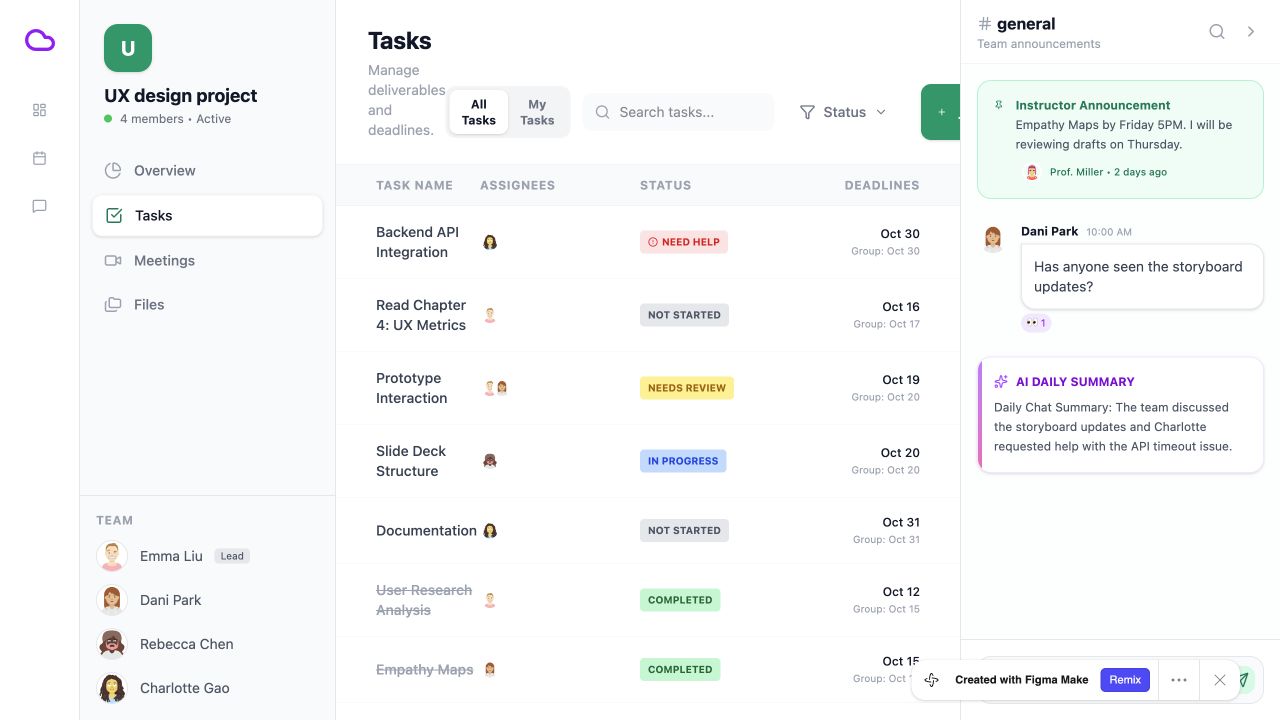Click assignee avatar on Read Chapter 4 row

(490, 315)
